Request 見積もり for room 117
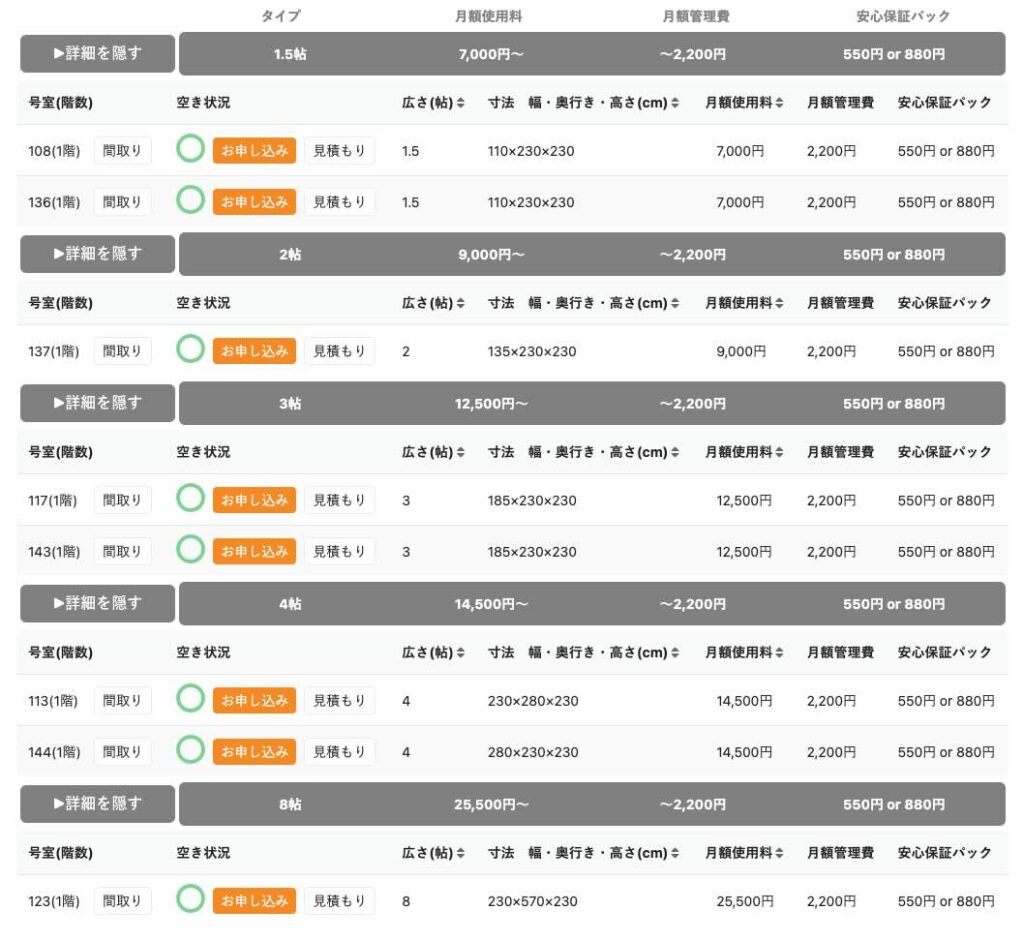 pos(339,500)
